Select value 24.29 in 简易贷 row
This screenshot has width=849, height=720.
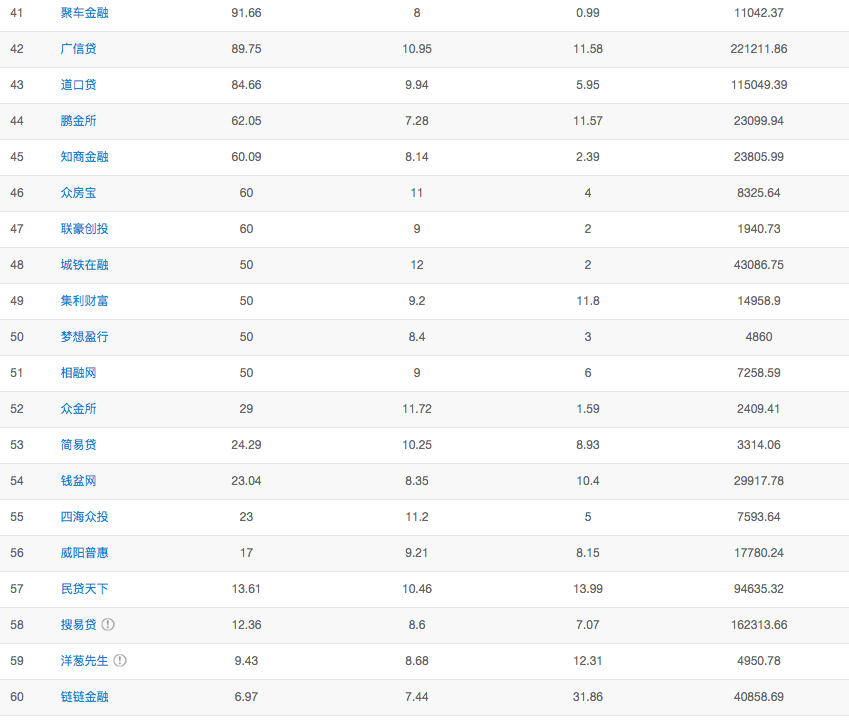point(246,444)
